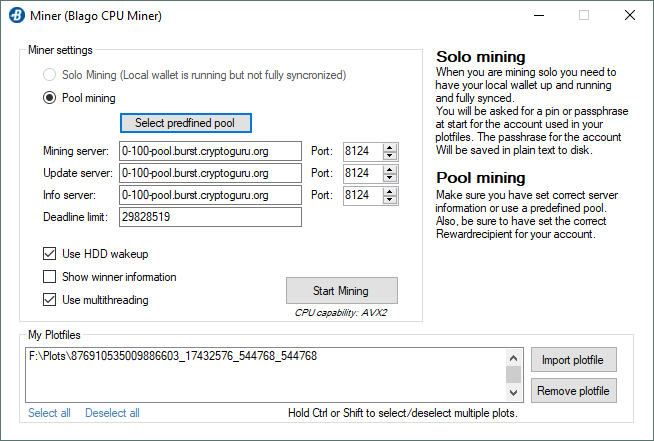Increase the Info server port value
The height and width of the screenshot is (441, 654).
pyautogui.click(x=390, y=192)
